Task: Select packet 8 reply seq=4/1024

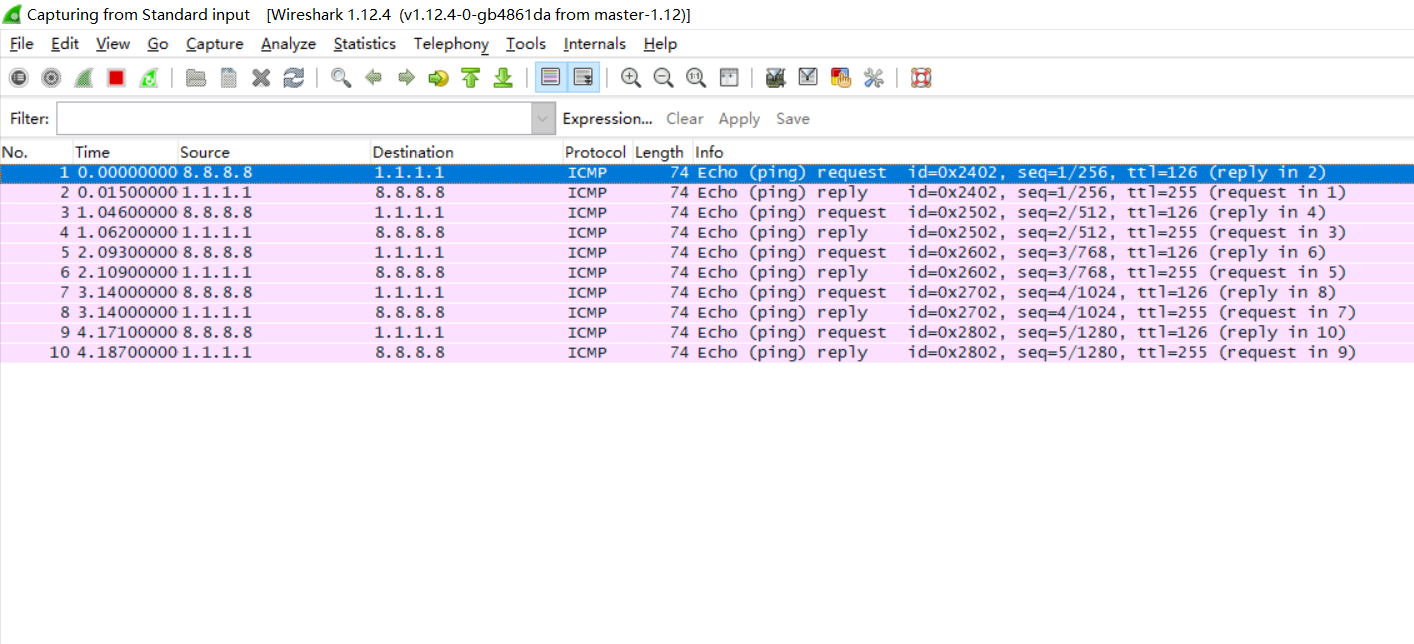Action: (707, 312)
